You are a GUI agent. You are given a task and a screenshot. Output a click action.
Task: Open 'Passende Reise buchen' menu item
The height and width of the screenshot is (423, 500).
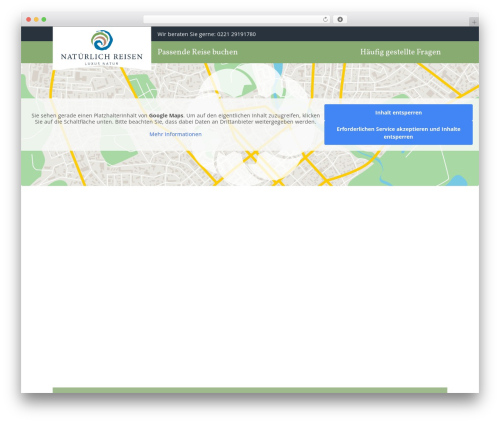[197, 52]
